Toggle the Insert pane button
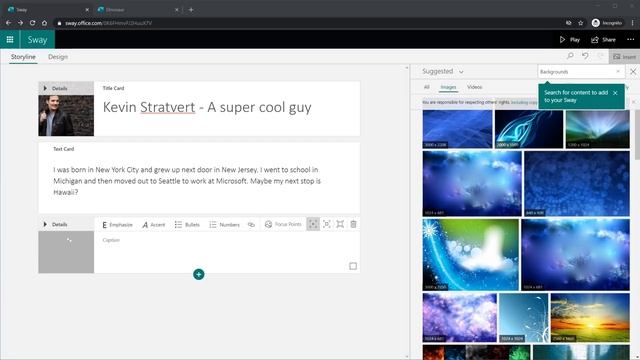Viewport: 640px width, 360px height. click(x=624, y=57)
